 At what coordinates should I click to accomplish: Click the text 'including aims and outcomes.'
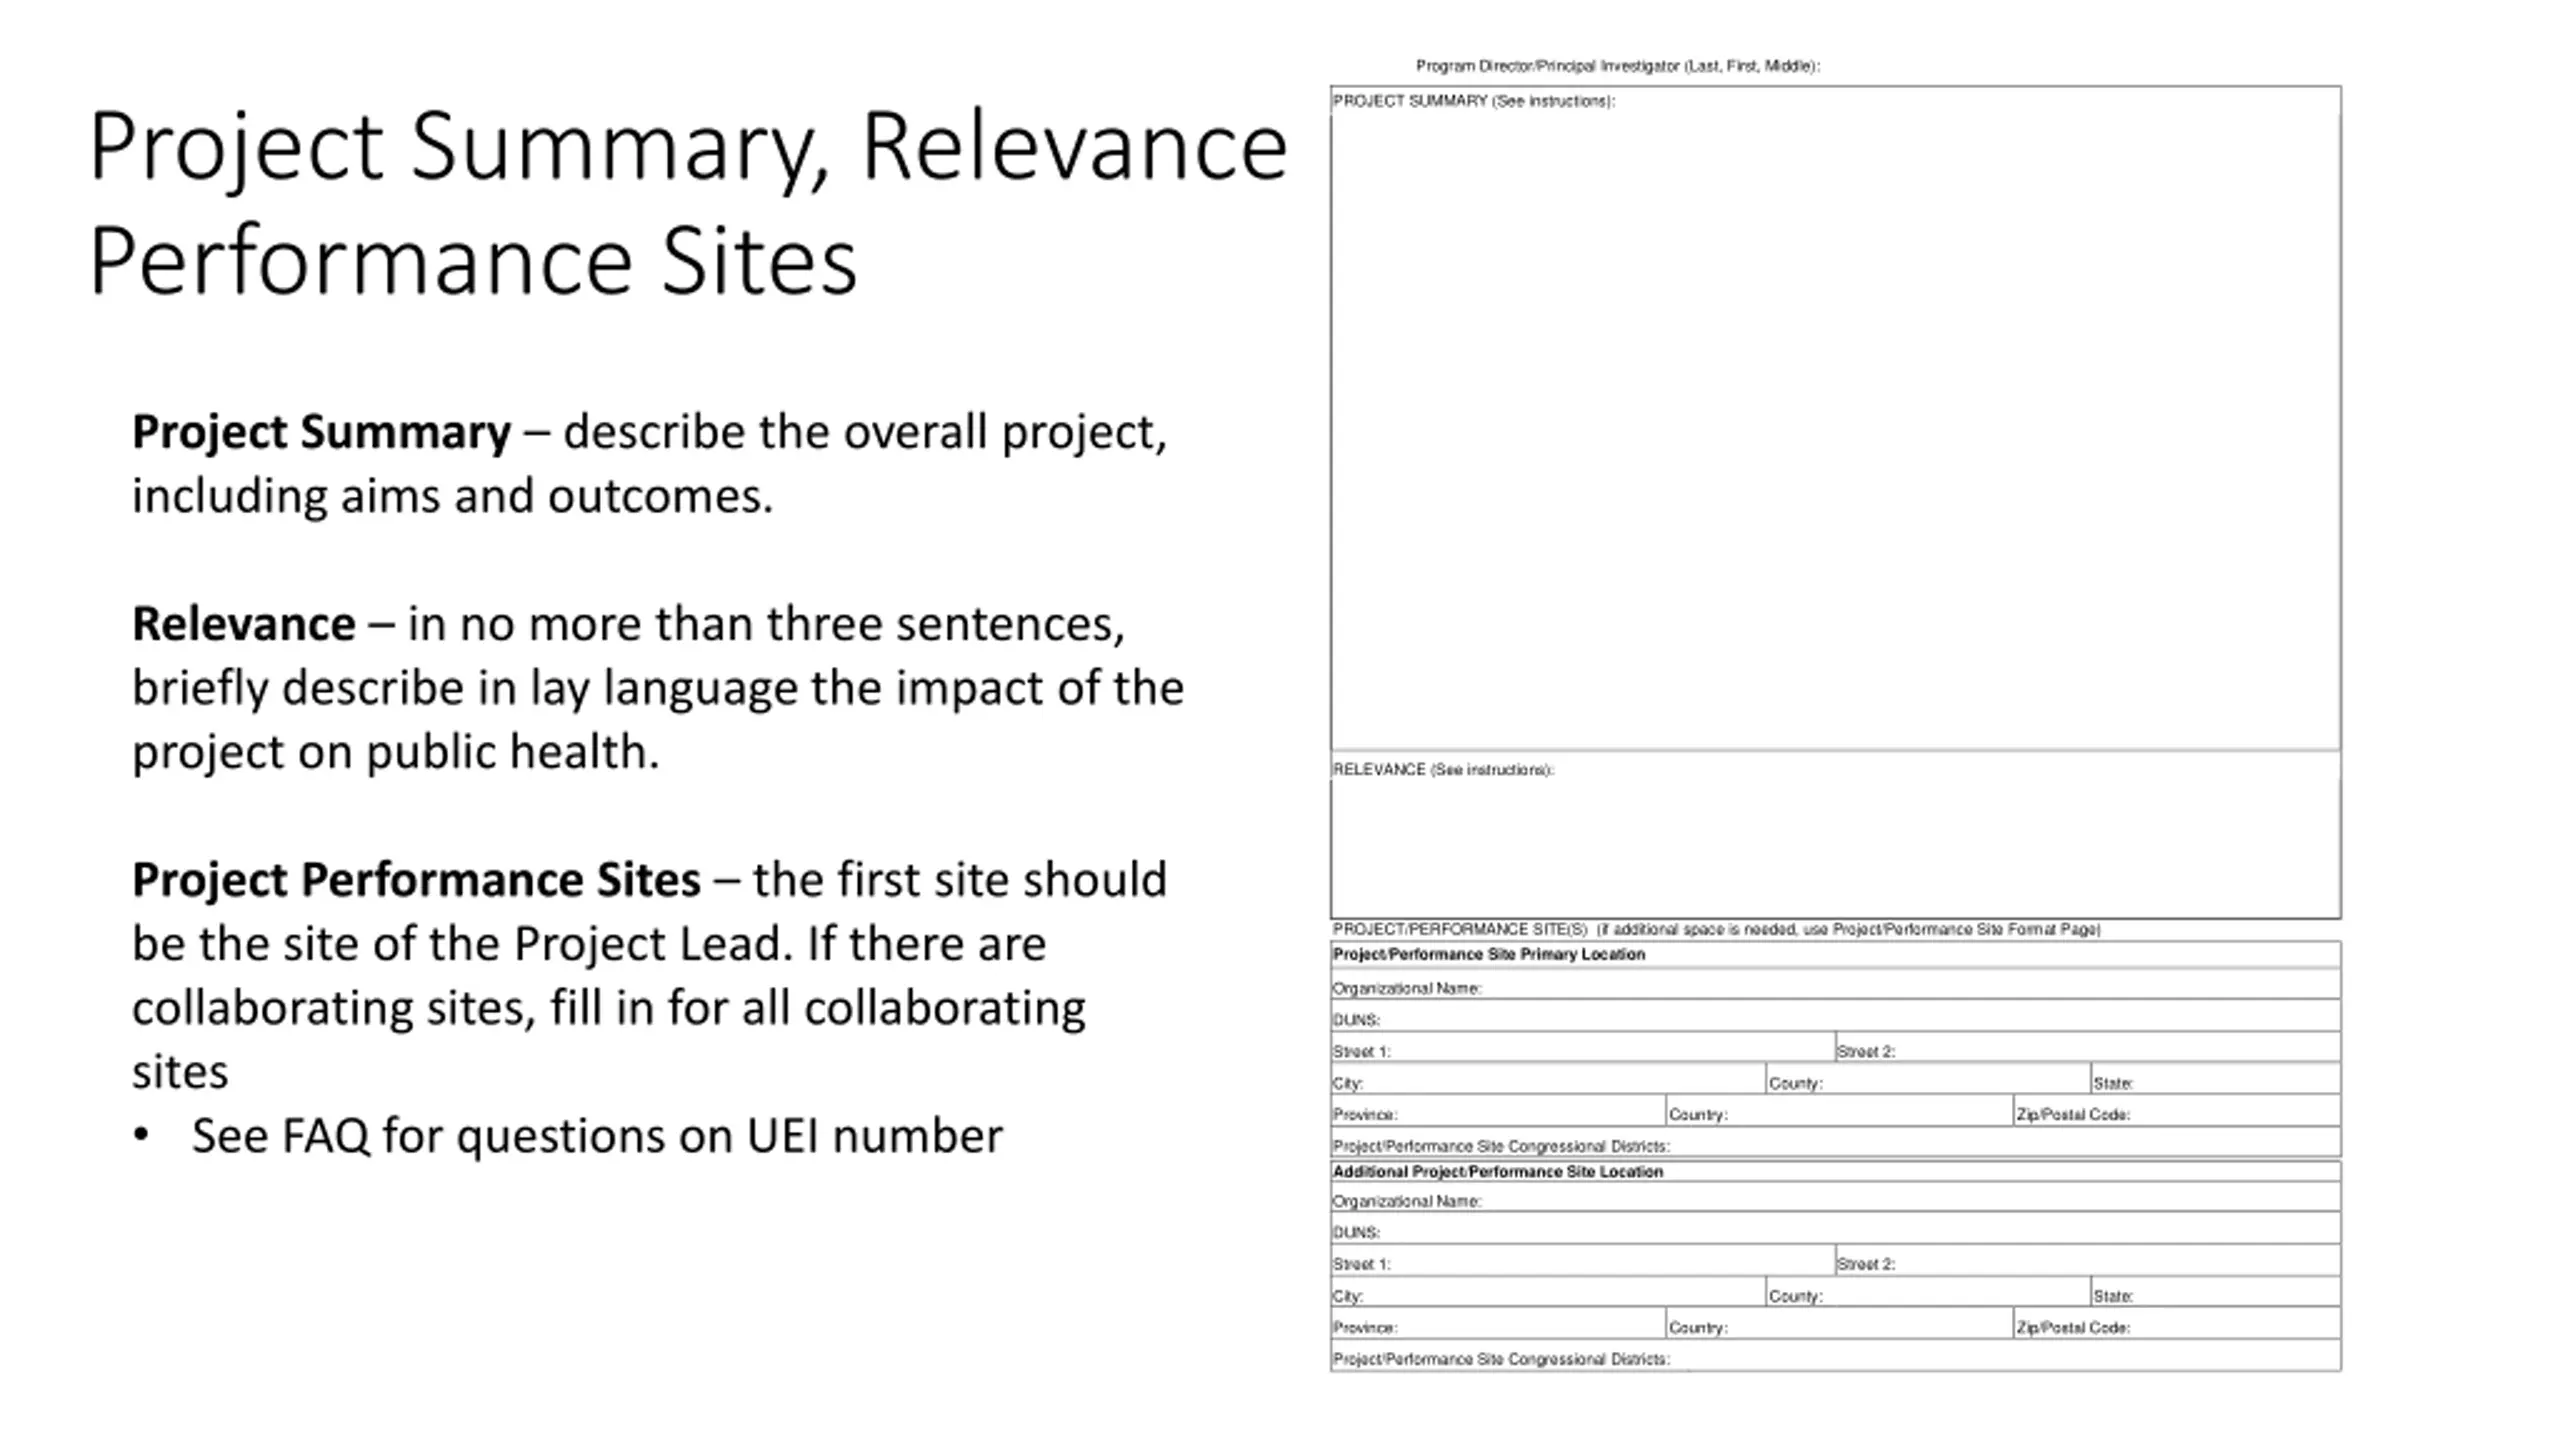(453, 497)
